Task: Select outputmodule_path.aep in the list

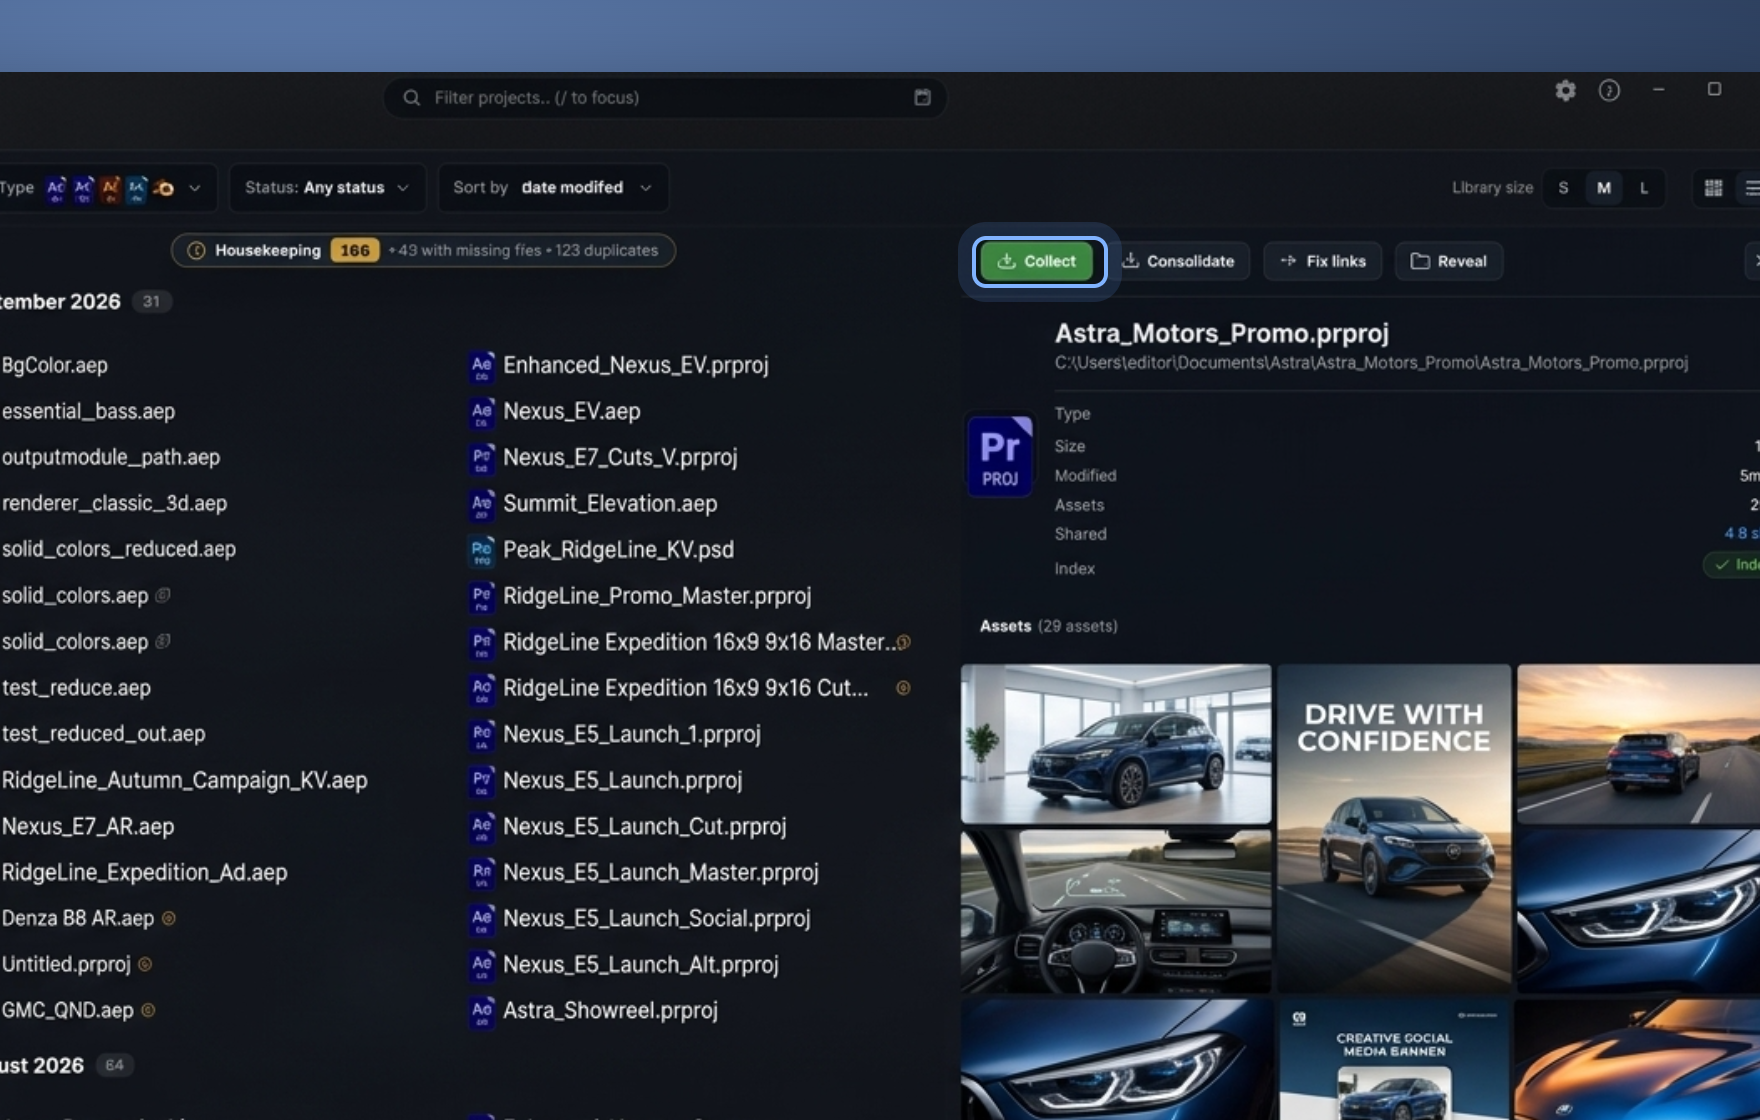Action: 110,458
